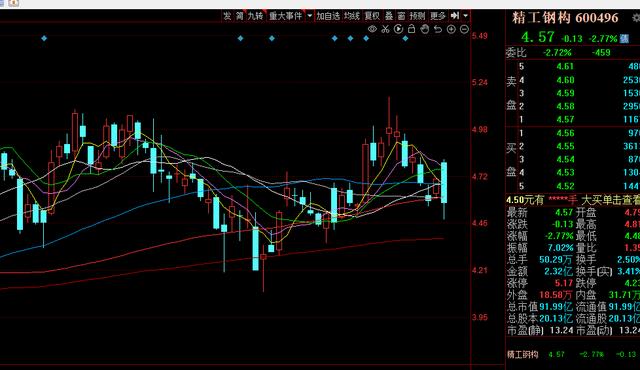The height and width of the screenshot is (370, 640).
Task: Zoom in with the plus circle icon
Action: coord(451,29)
